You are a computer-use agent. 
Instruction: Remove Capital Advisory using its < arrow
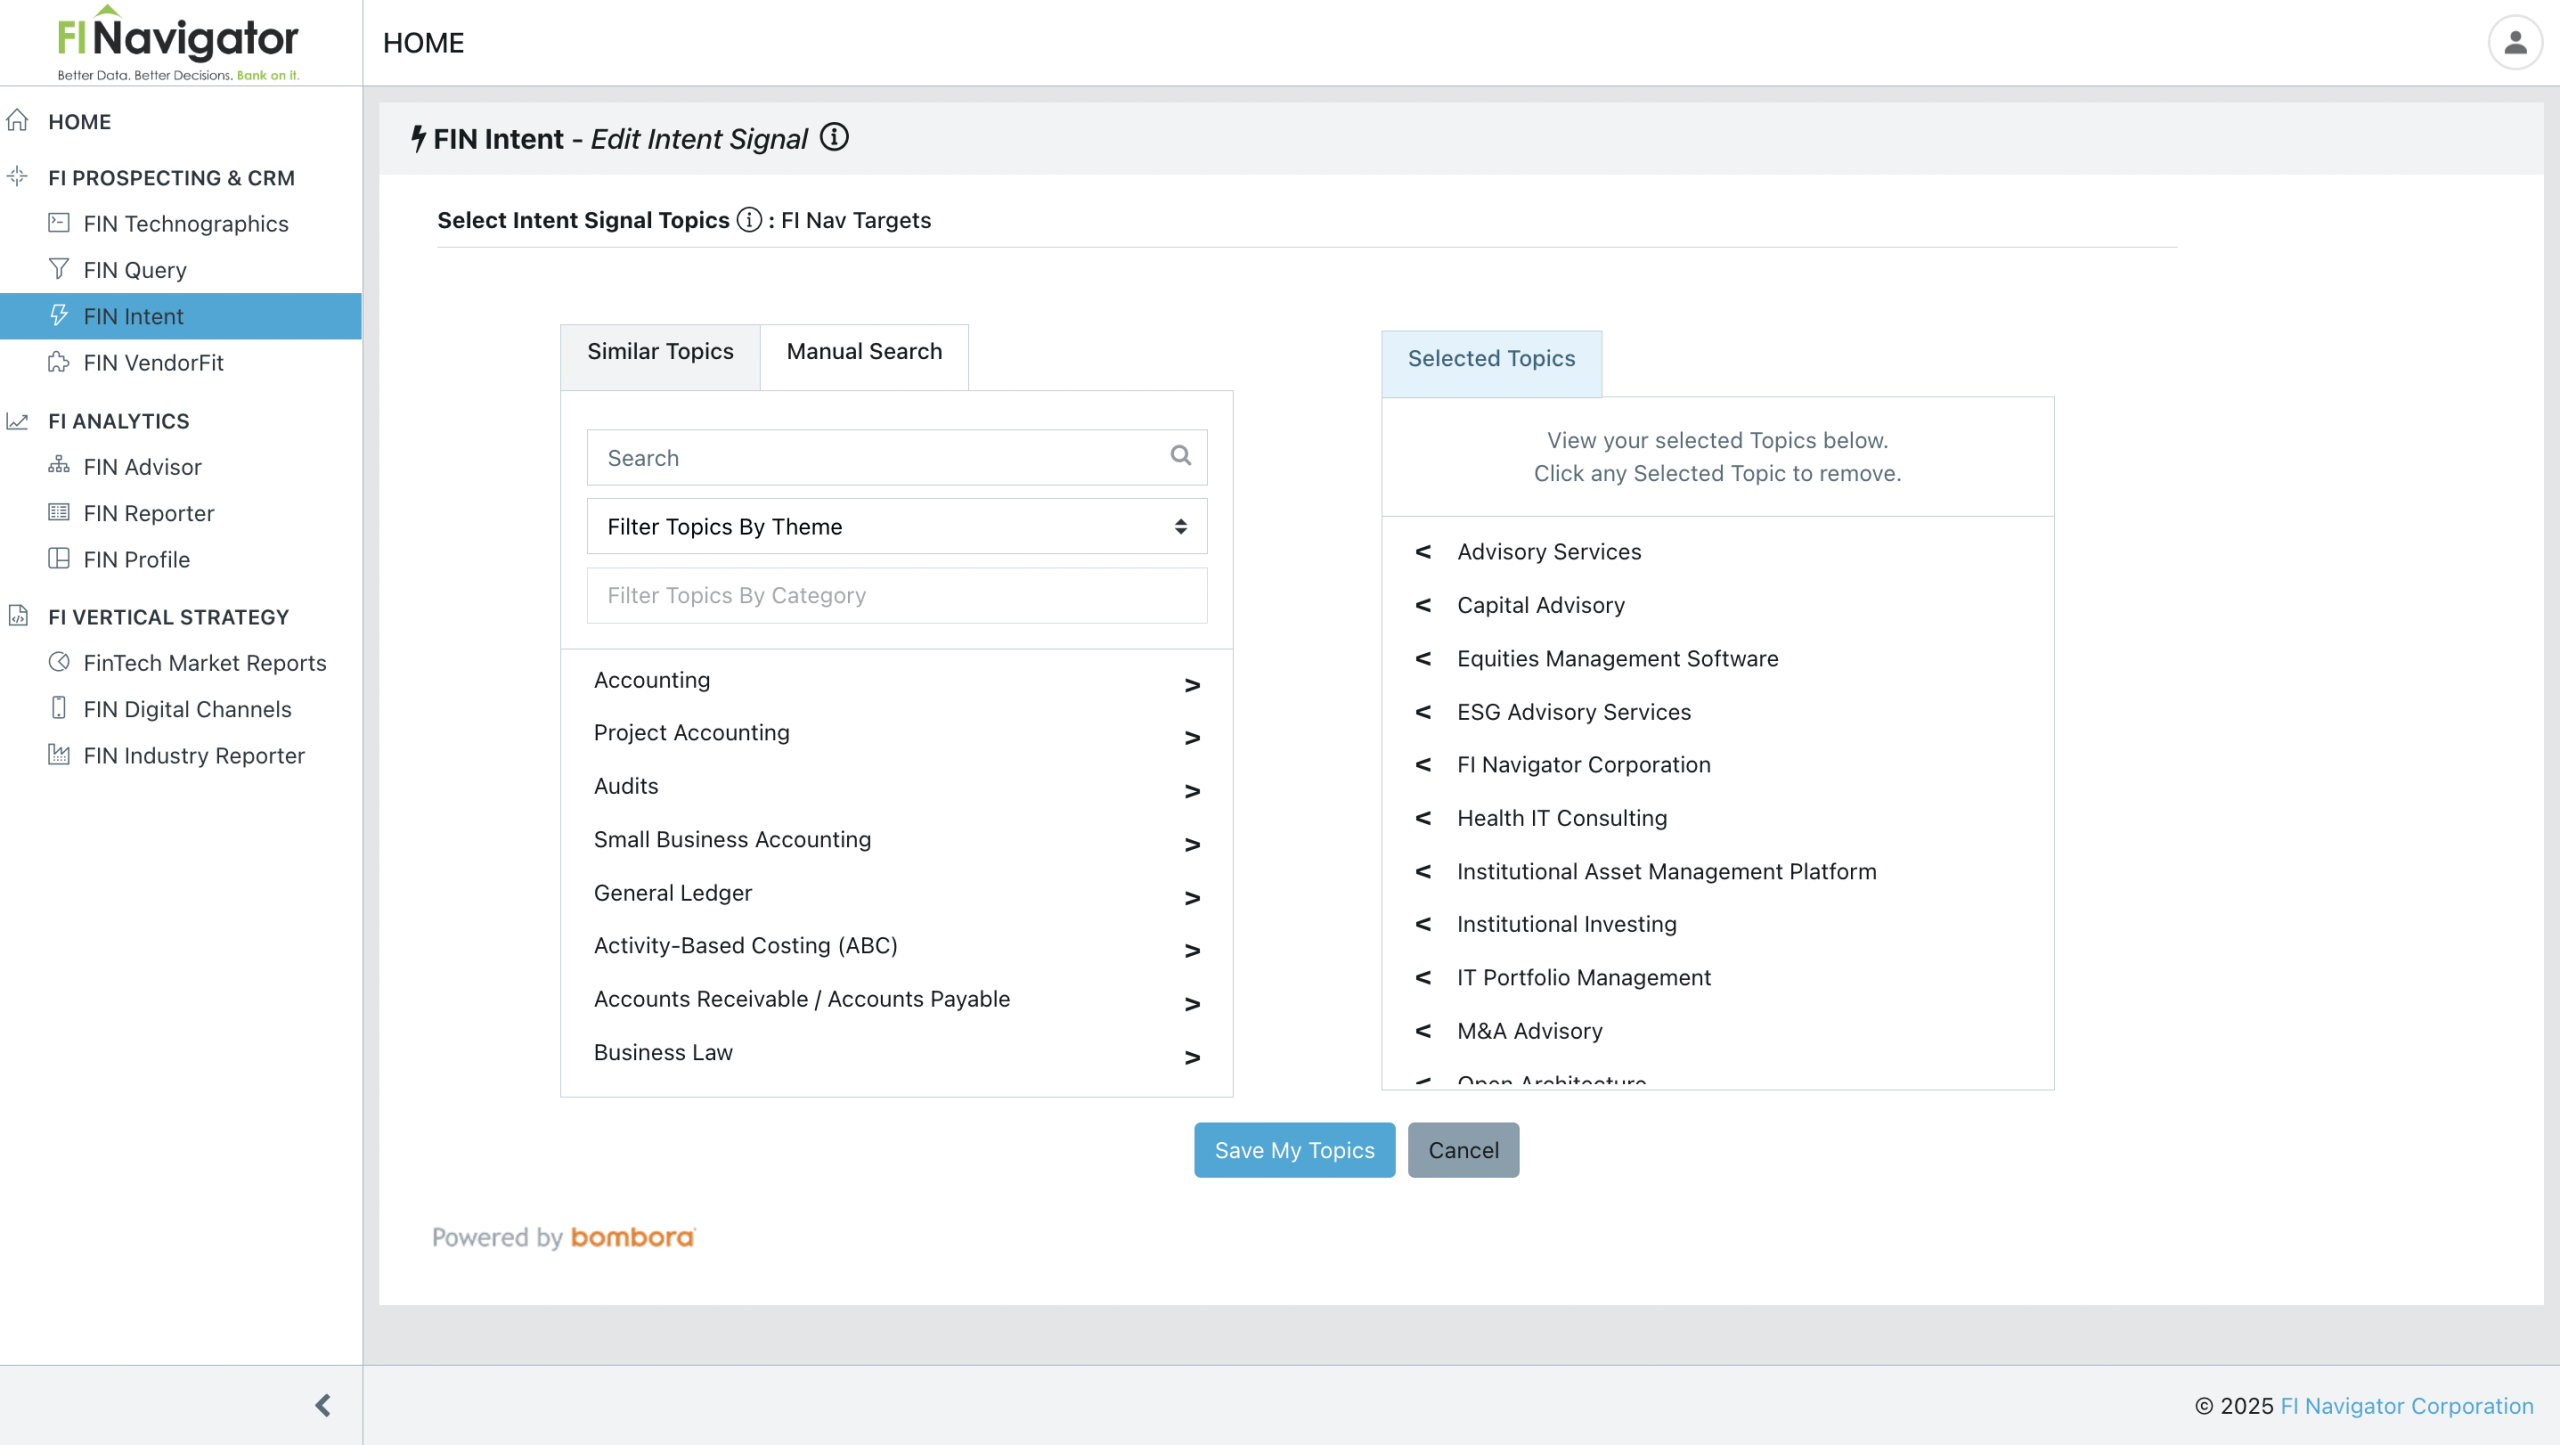1423,605
